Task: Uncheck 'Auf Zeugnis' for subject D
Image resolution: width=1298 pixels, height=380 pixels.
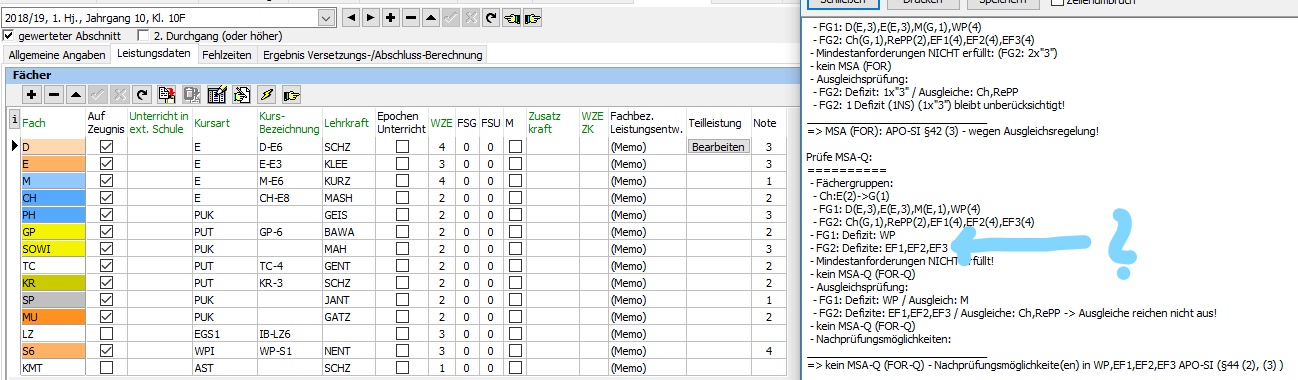Action: (107, 147)
